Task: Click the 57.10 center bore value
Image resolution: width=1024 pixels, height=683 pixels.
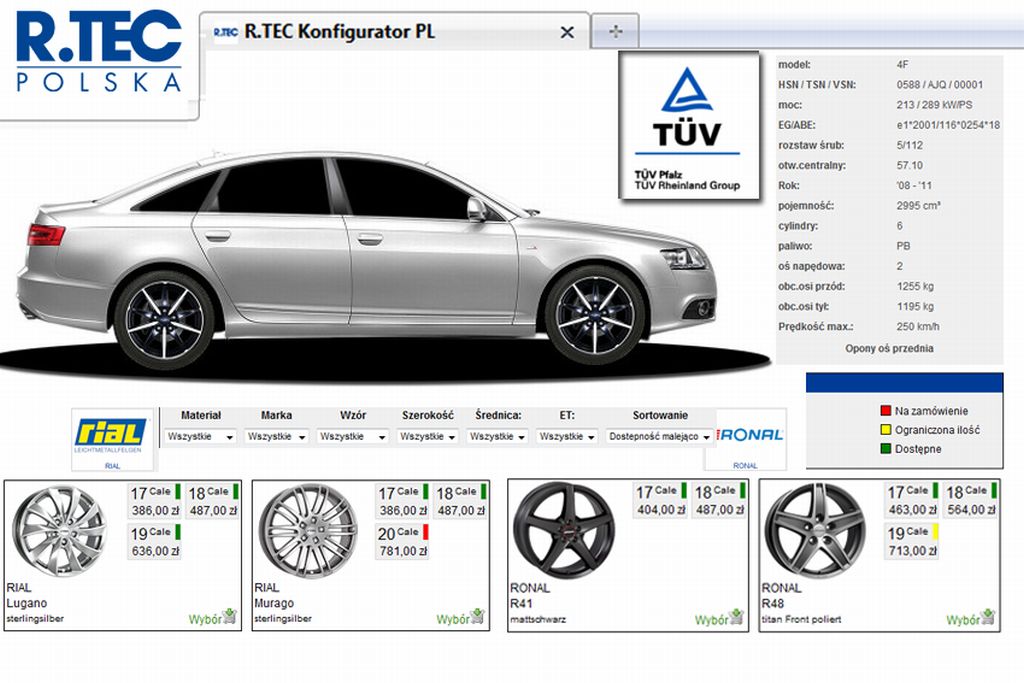Action: (910, 166)
